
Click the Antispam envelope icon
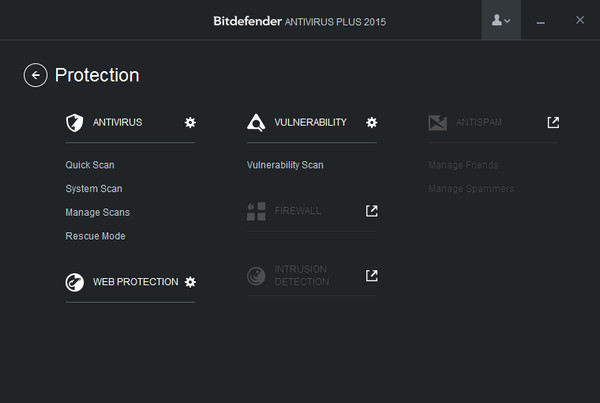pos(437,123)
